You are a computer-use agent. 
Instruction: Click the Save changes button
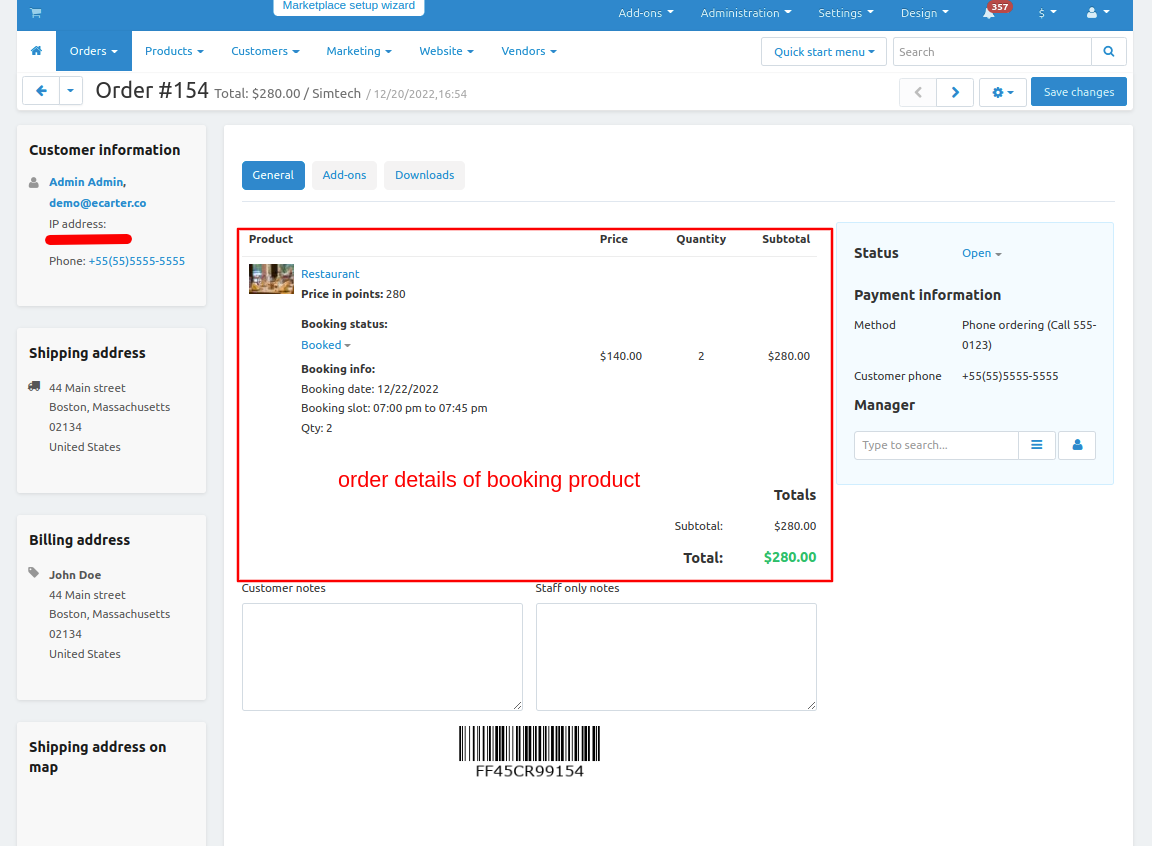tap(1078, 92)
